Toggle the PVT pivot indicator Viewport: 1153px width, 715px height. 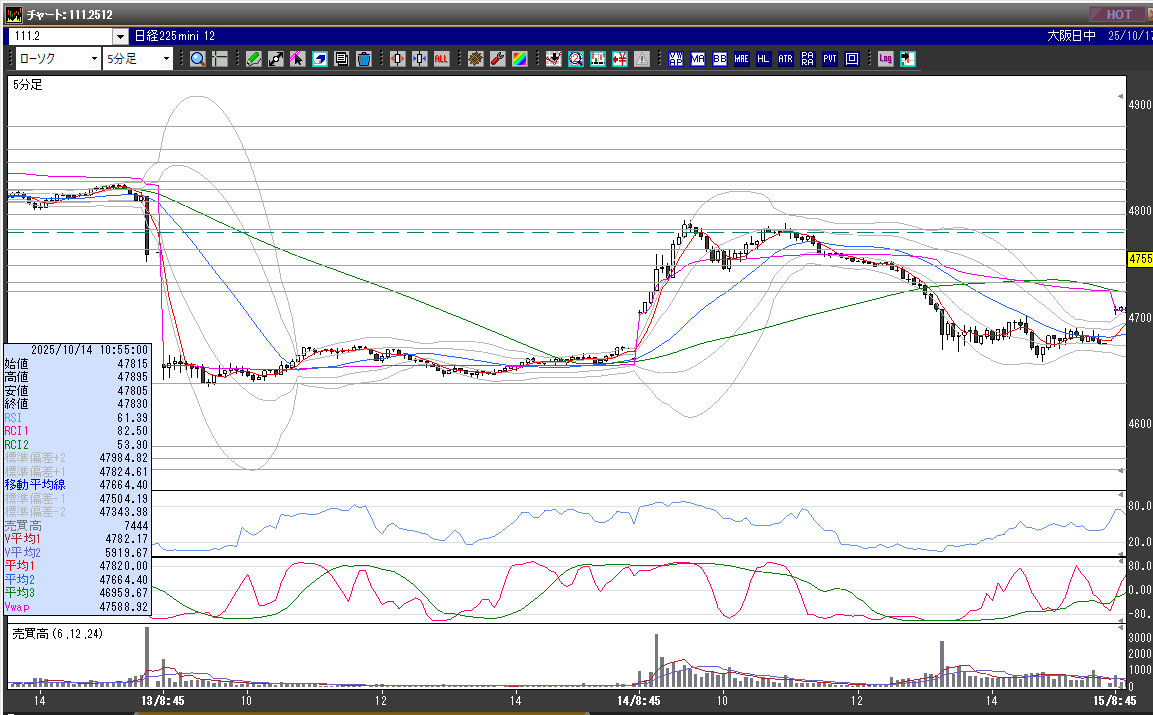[x=830, y=59]
